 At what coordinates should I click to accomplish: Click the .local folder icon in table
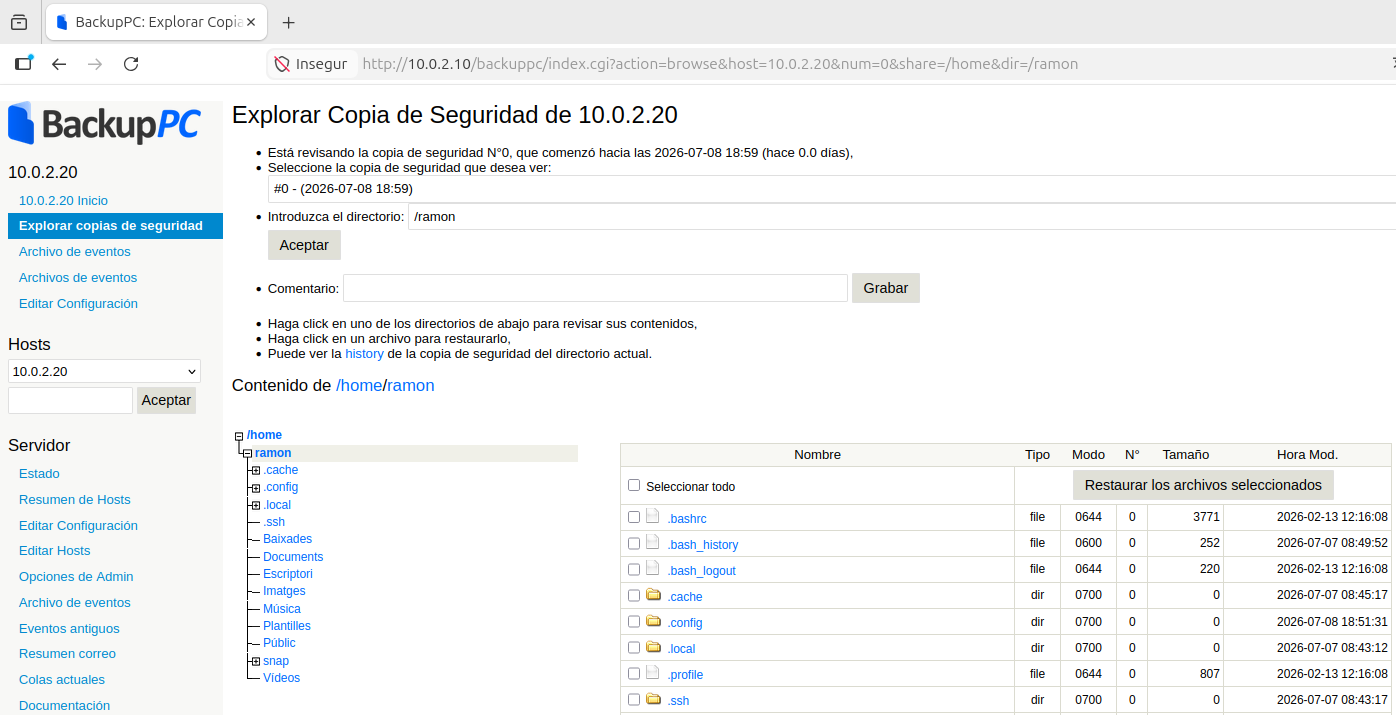coord(653,647)
